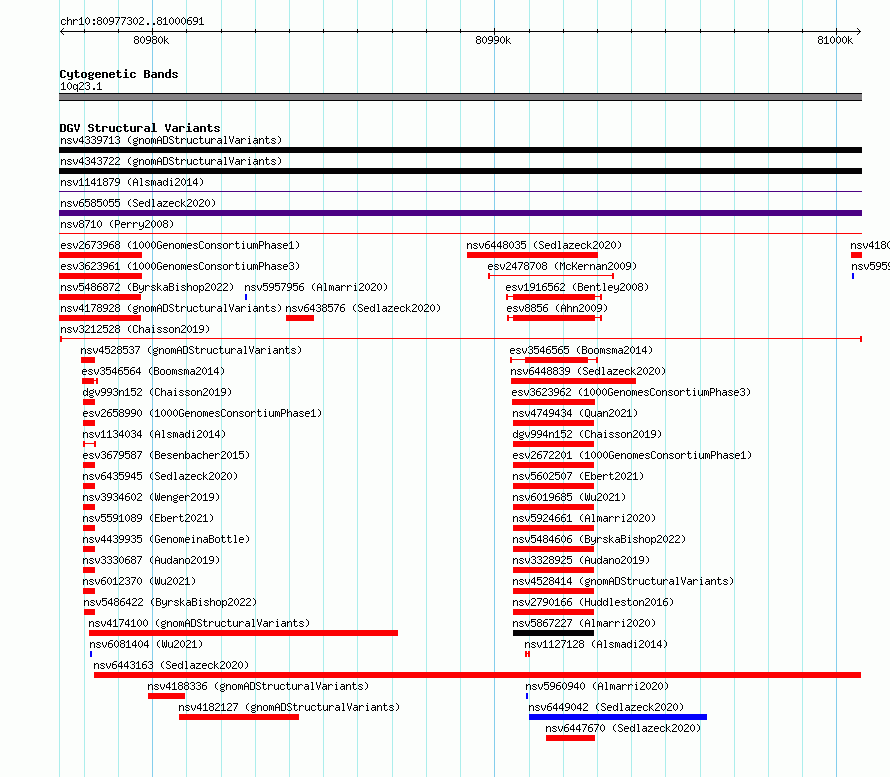Select esv3546564 (Boomsma2014) label
The height and width of the screenshot is (777, 890).
pos(153,371)
